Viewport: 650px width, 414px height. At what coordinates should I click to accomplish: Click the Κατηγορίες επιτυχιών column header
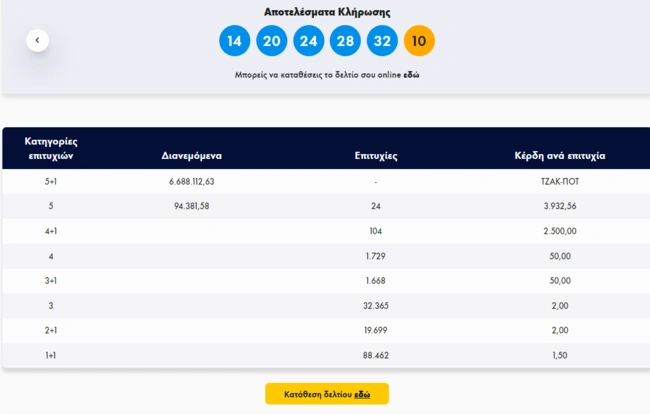[x=50, y=148]
